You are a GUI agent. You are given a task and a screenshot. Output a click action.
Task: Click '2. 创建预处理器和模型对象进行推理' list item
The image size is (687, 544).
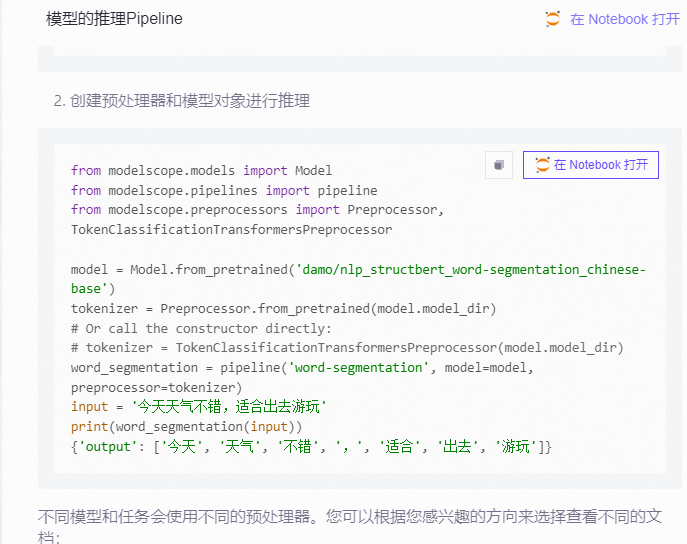(x=182, y=101)
